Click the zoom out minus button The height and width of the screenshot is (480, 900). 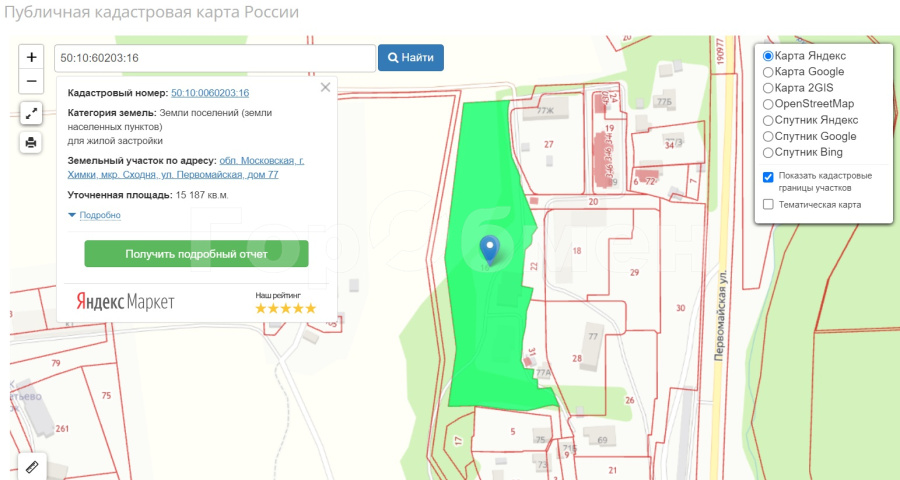31,82
